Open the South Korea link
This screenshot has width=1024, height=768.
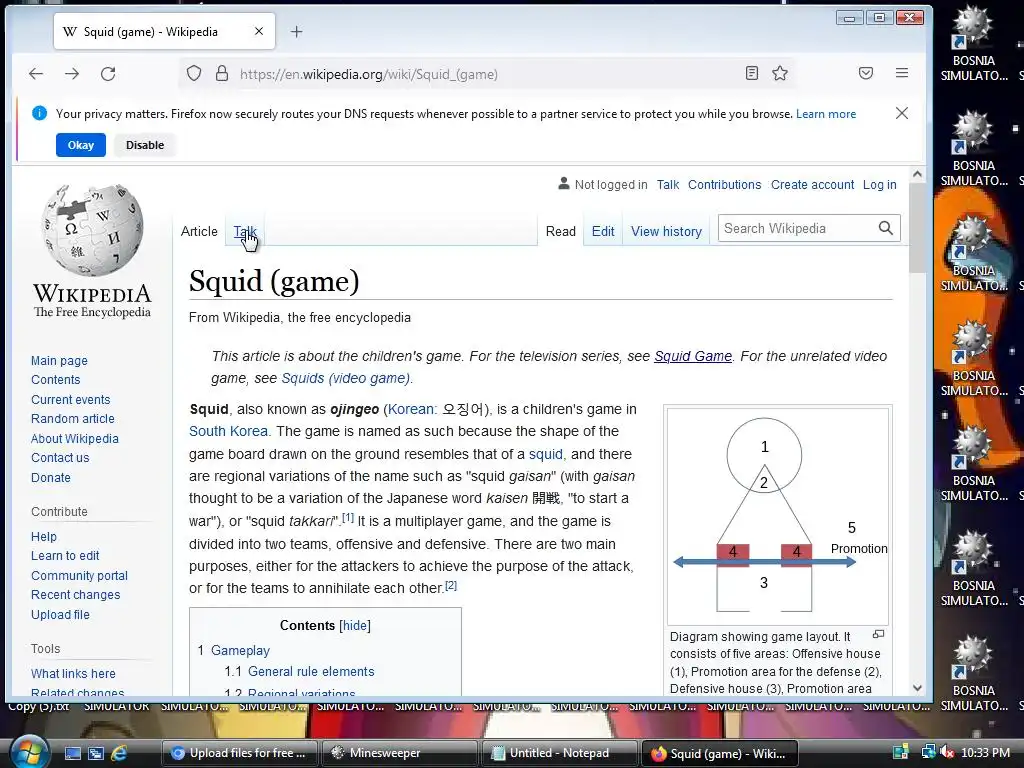[228, 431]
